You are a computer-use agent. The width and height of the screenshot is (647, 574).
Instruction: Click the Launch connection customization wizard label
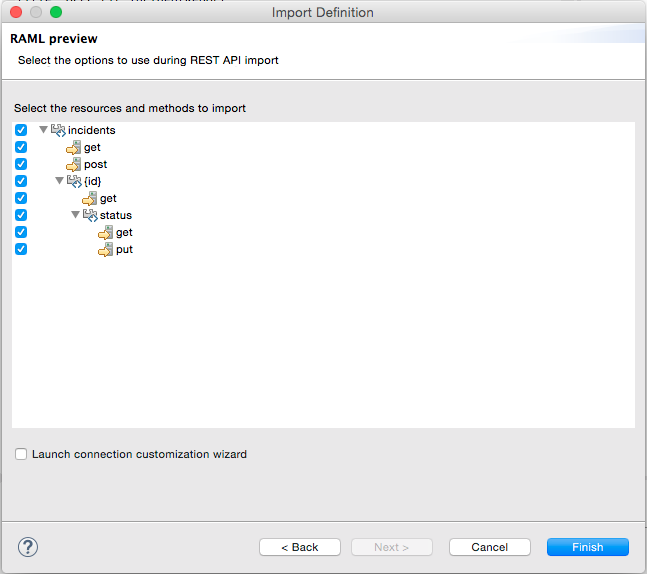coord(139,454)
